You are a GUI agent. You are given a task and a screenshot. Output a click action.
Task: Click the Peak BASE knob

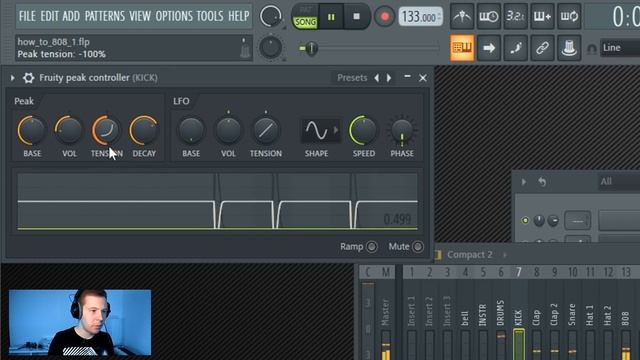pyautogui.click(x=31, y=131)
